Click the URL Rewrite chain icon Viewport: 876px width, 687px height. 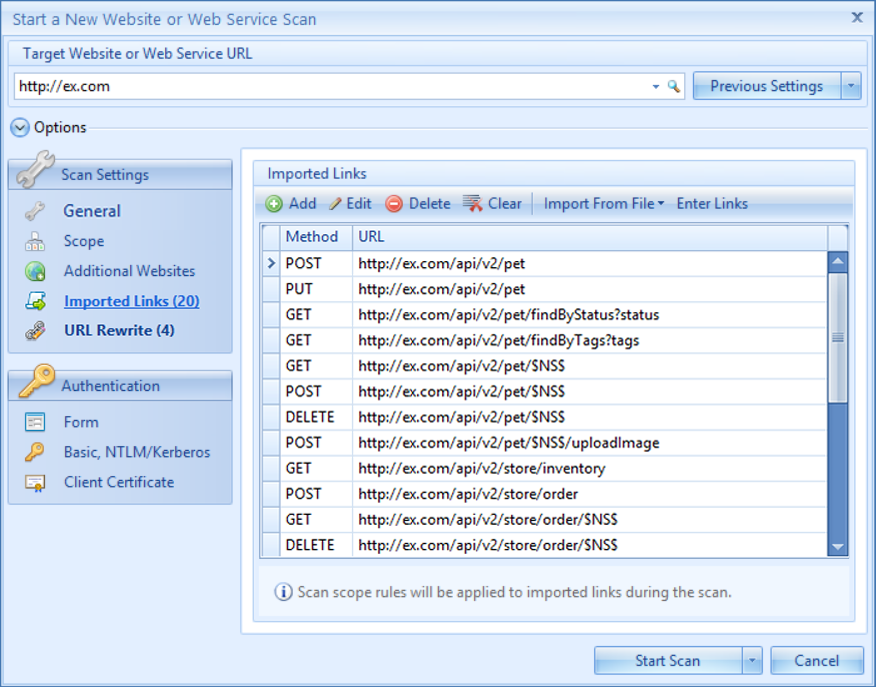point(35,331)
